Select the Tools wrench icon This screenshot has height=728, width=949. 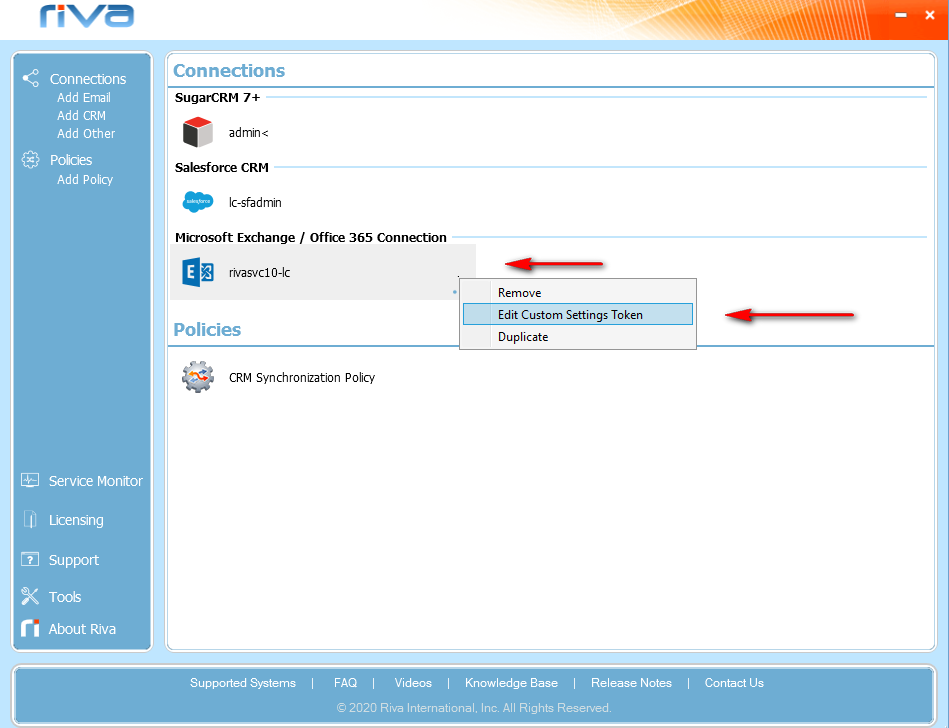point(29,596)
